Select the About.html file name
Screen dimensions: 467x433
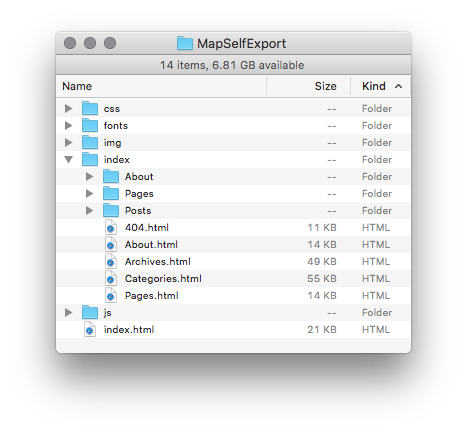click(x=151, y=245)
